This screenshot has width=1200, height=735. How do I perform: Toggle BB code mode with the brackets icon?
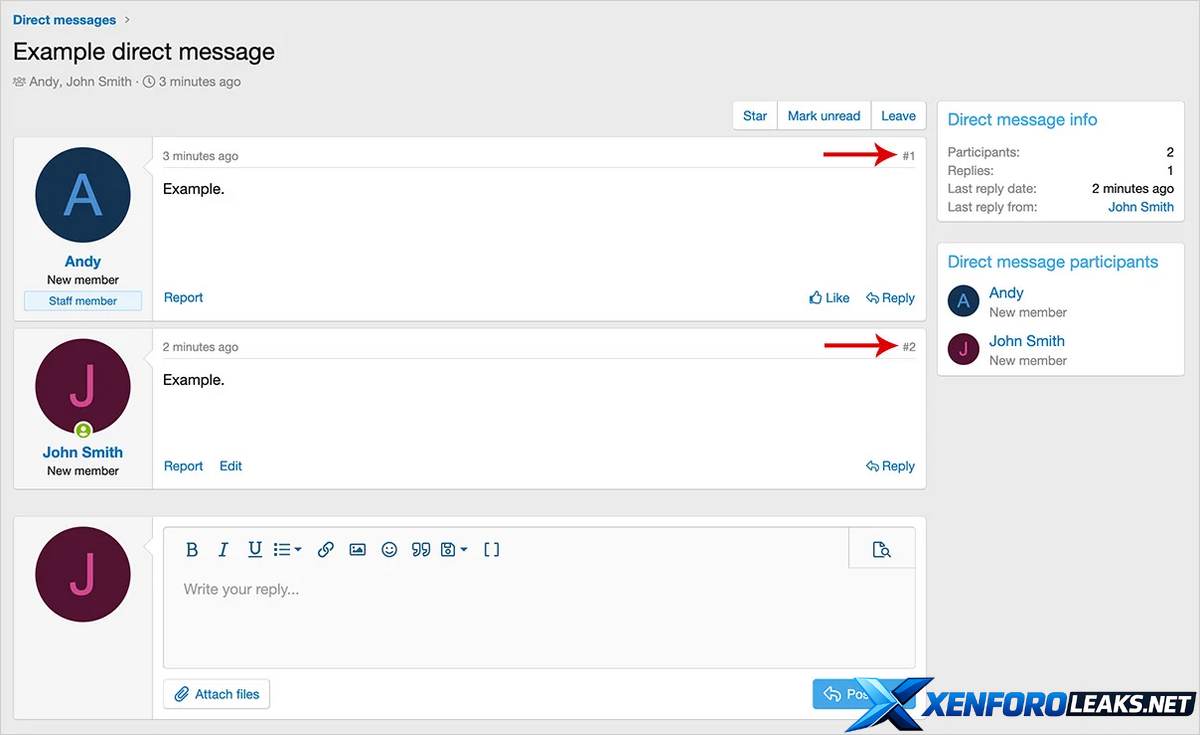tap(491, 550)
